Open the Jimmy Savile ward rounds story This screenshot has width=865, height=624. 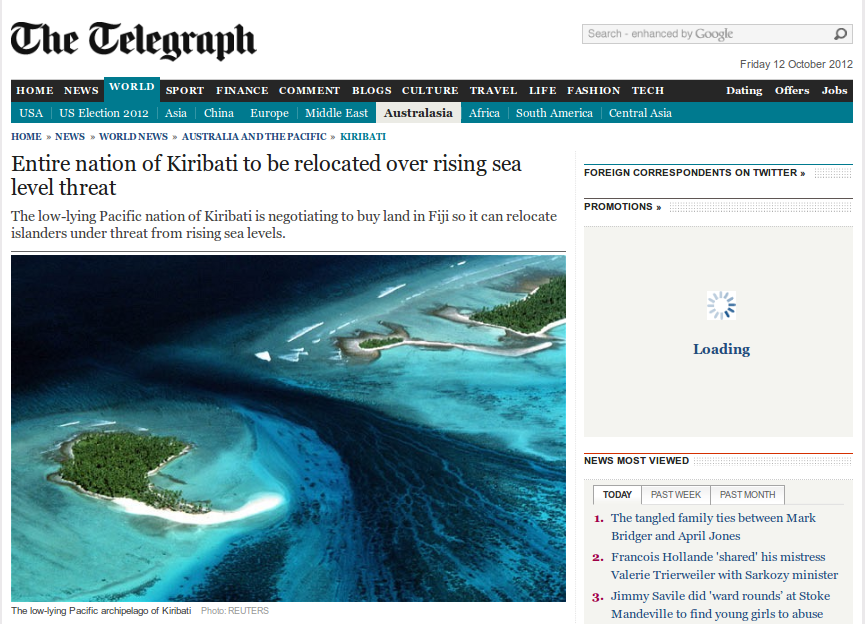[720, 605]
